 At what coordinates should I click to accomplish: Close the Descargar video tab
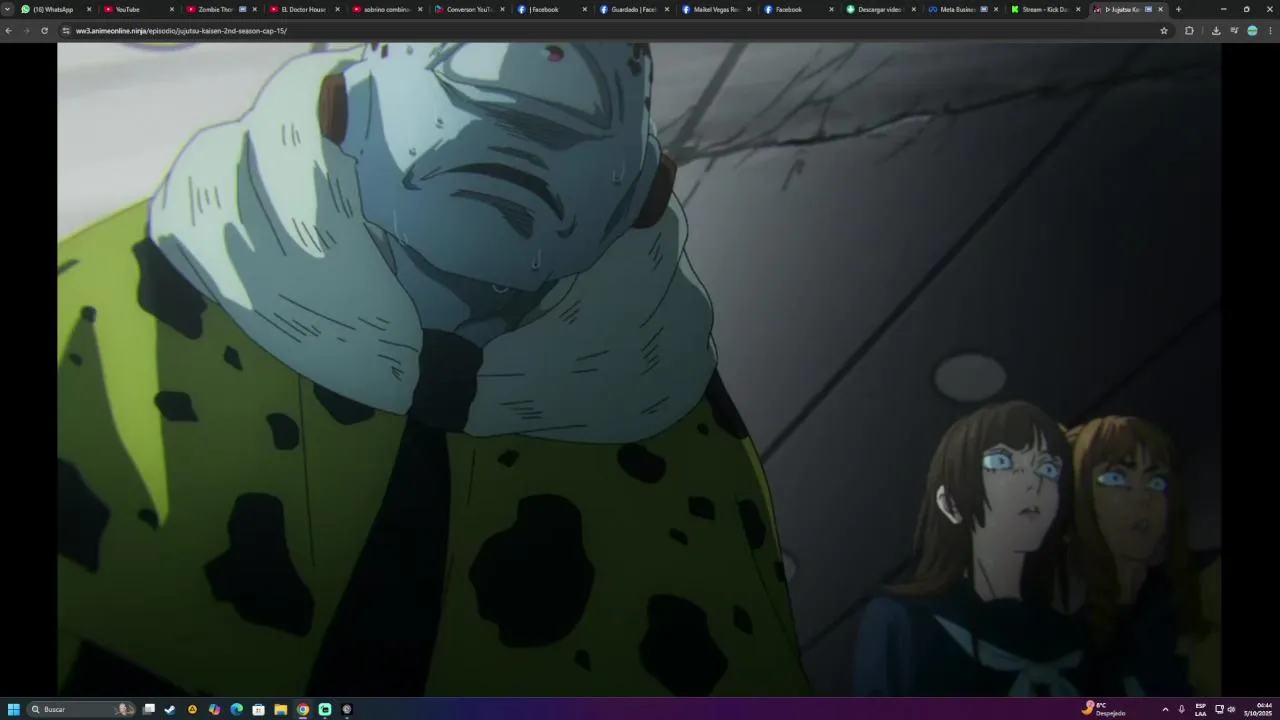pyautogui.click(x=913, y=9)
